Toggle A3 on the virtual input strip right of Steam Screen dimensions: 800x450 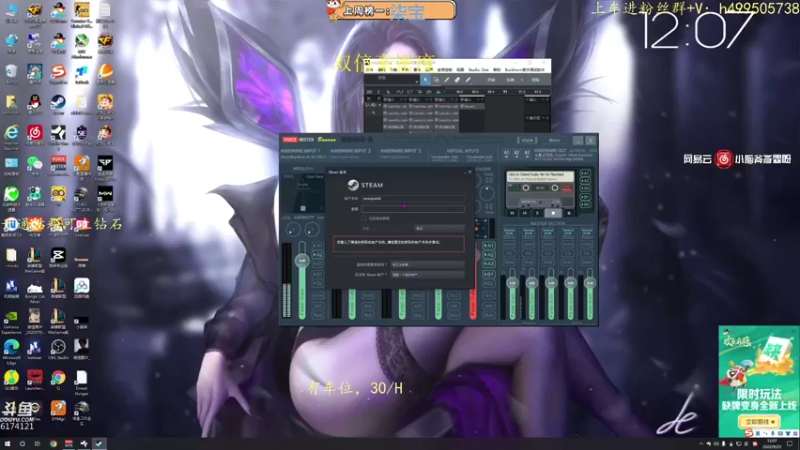click(x=489, y=264)
